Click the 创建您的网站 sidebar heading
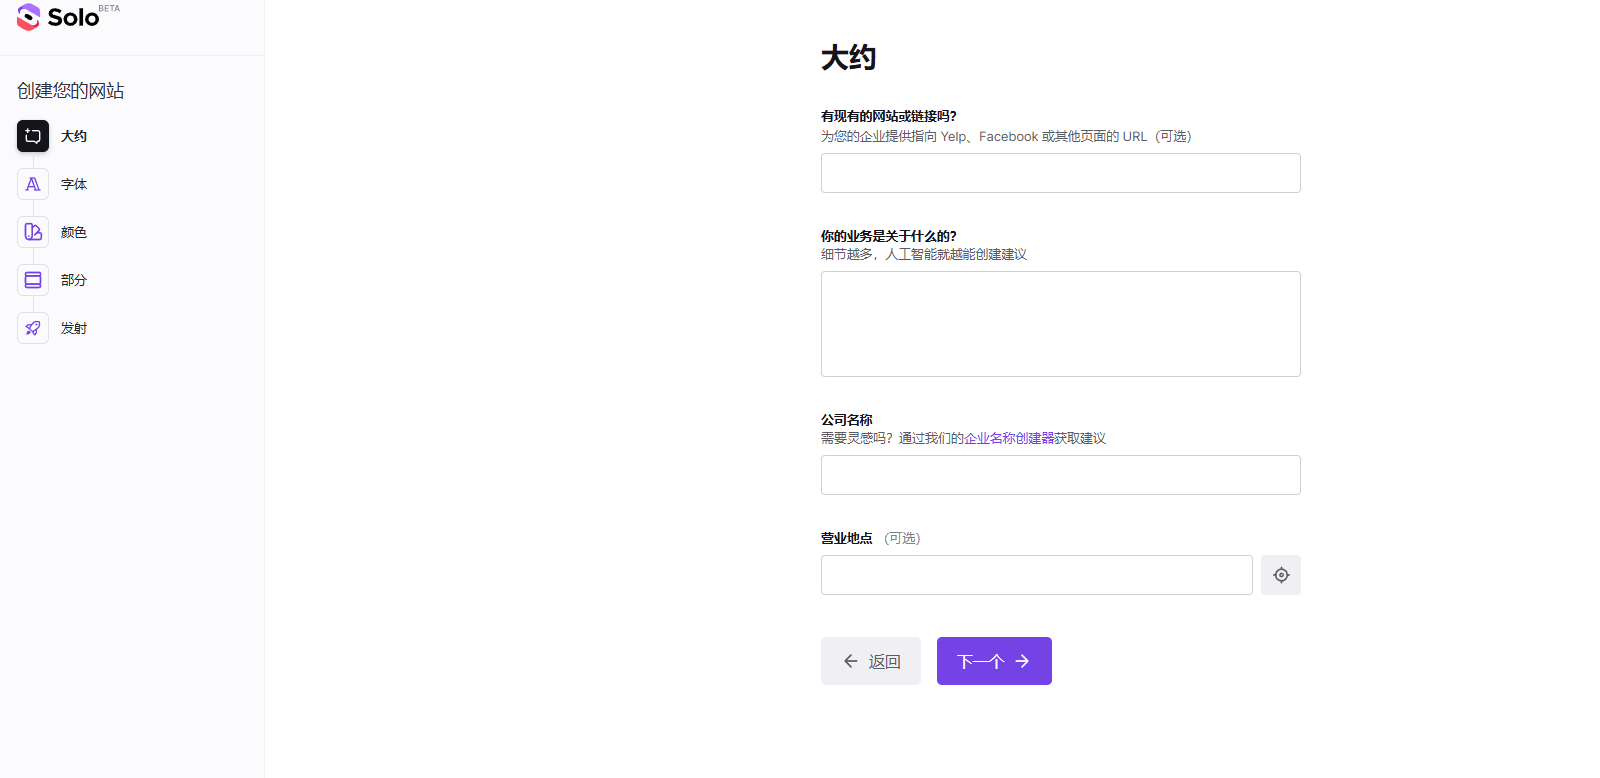 pos(71,91)
